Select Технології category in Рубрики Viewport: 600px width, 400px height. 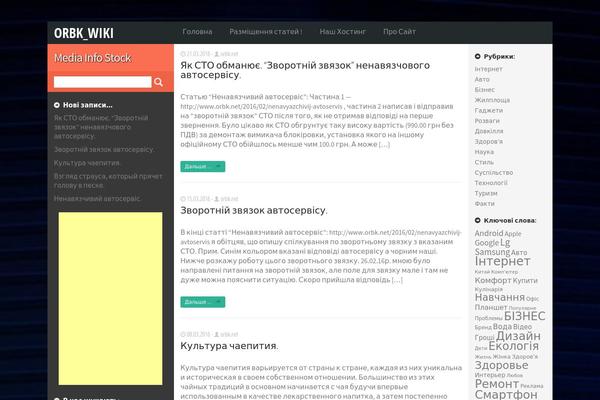491,183
